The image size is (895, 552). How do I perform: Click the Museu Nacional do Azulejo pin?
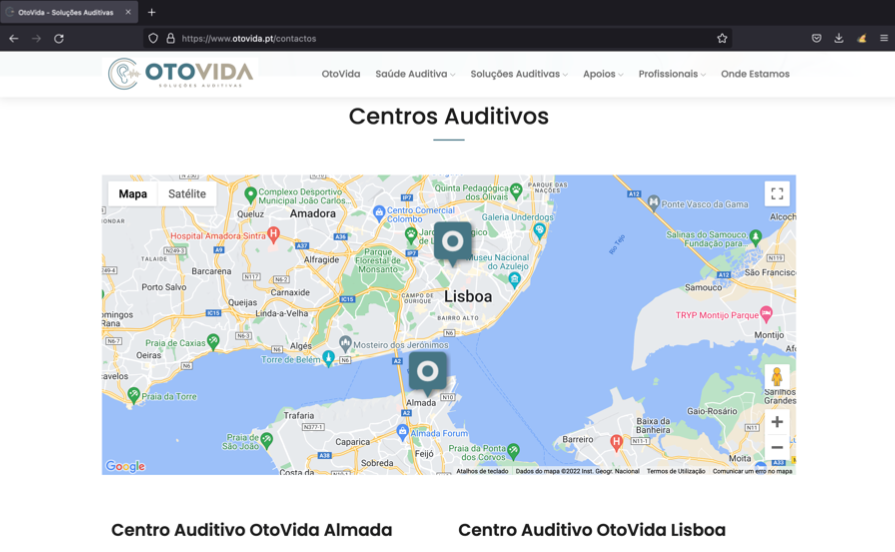click(x=514, y=280)
